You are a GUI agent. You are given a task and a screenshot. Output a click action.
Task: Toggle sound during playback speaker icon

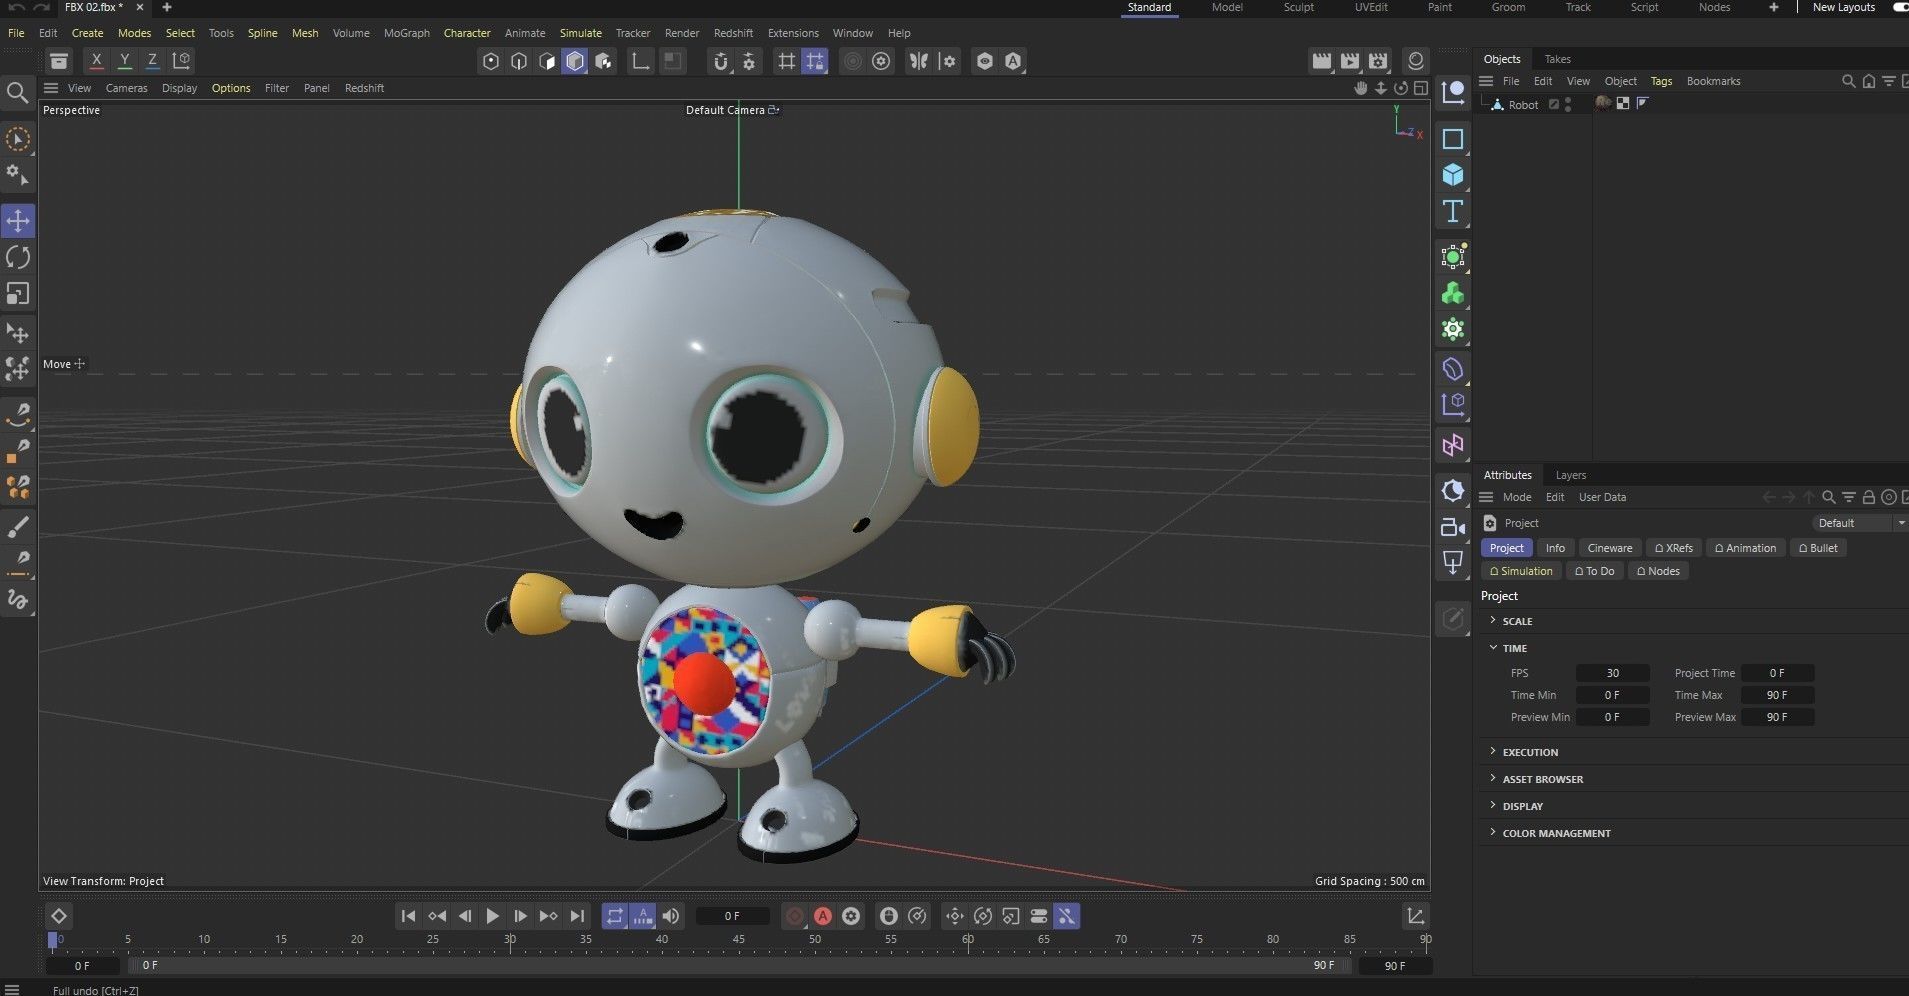[671, 916]
